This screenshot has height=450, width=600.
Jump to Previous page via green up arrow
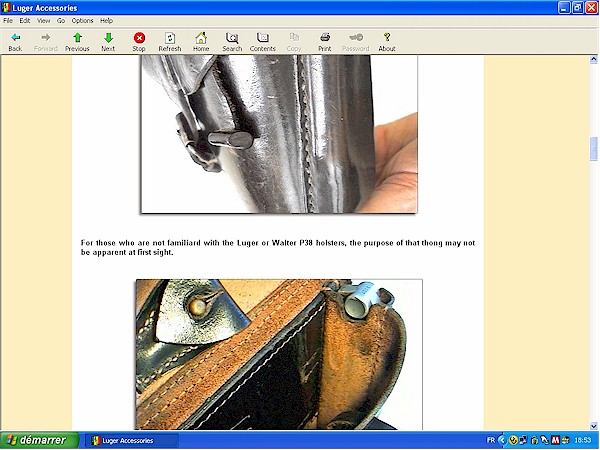tap(77, 38)
